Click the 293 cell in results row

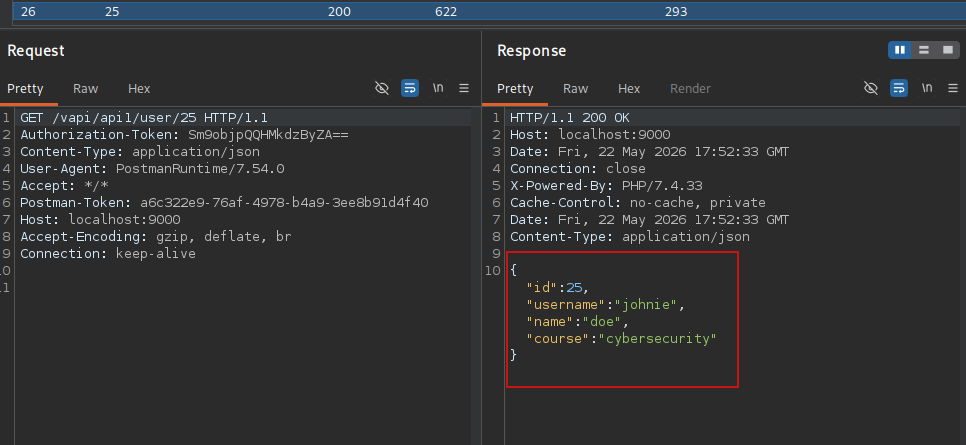[x=676, y=12]
